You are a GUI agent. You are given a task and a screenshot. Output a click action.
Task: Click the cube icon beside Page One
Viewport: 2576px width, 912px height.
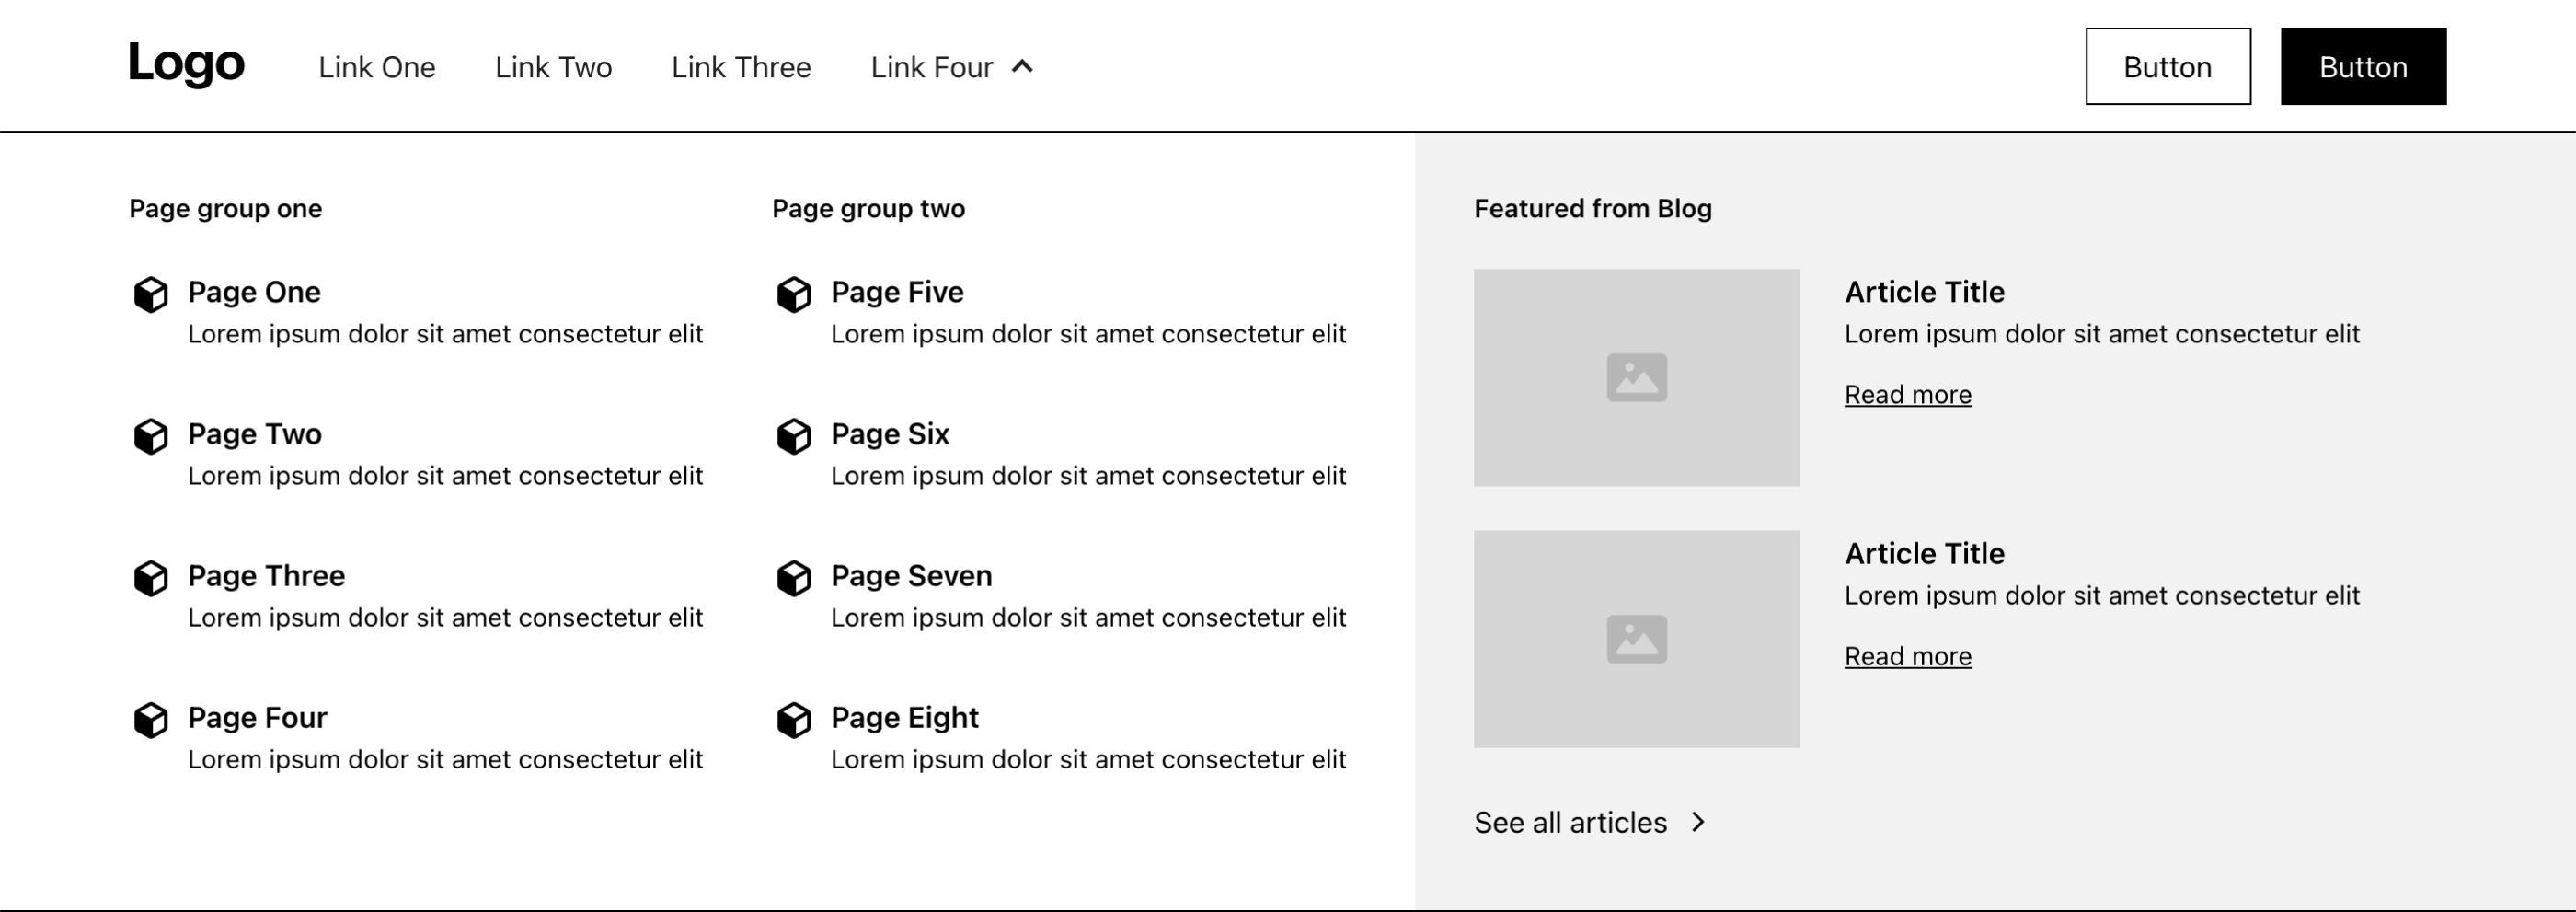[151, 294]
